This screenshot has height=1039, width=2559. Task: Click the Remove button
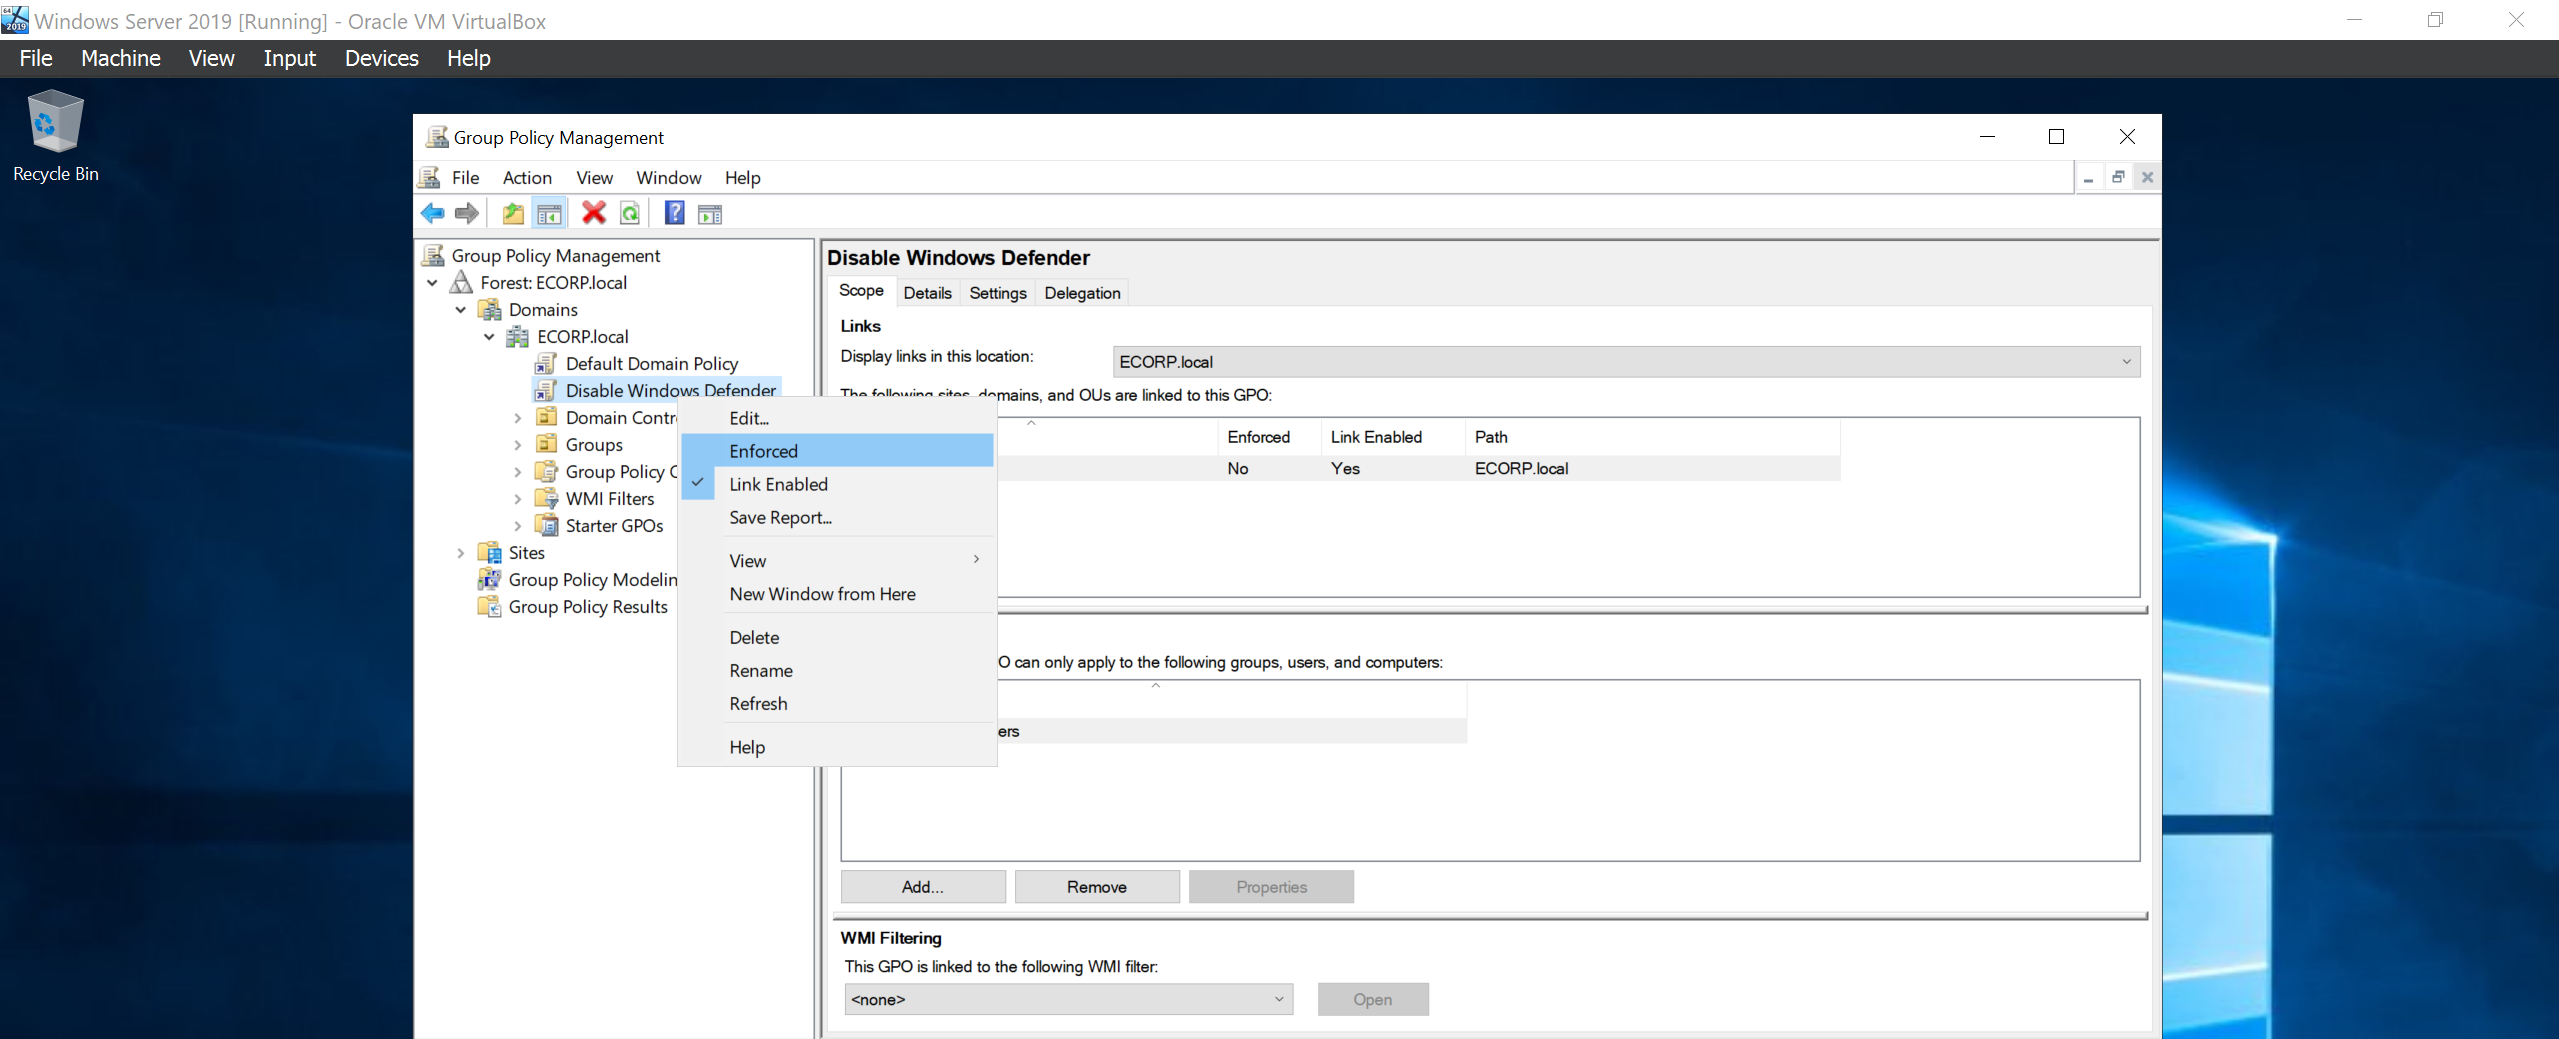coord(1096,887)
